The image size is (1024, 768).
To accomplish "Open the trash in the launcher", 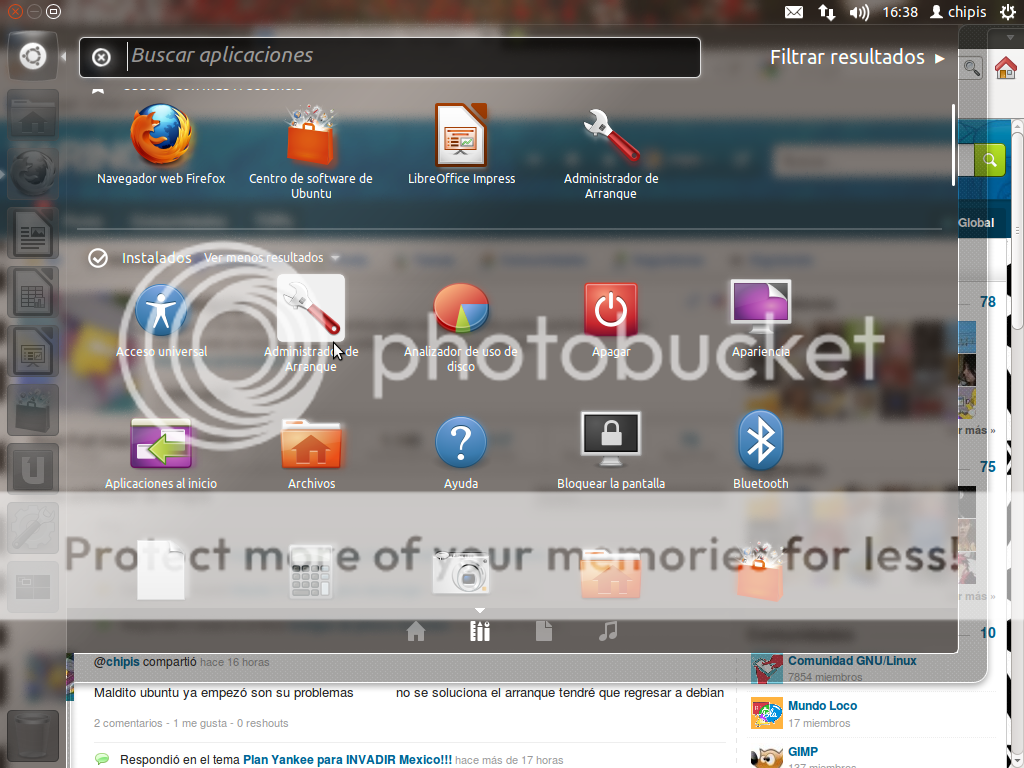I will [33, 736].
